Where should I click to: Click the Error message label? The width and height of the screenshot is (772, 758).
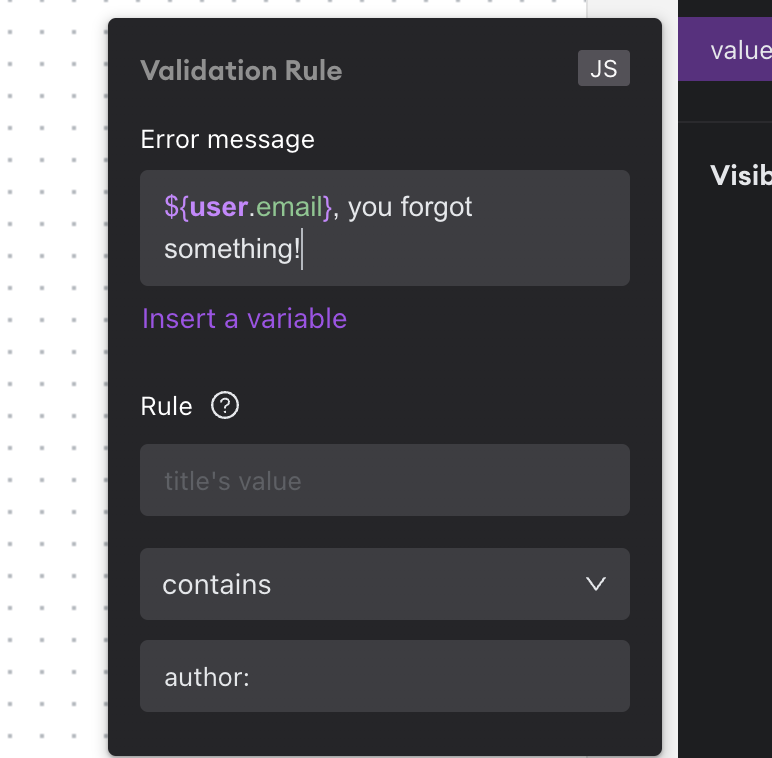tap(227, 140)
